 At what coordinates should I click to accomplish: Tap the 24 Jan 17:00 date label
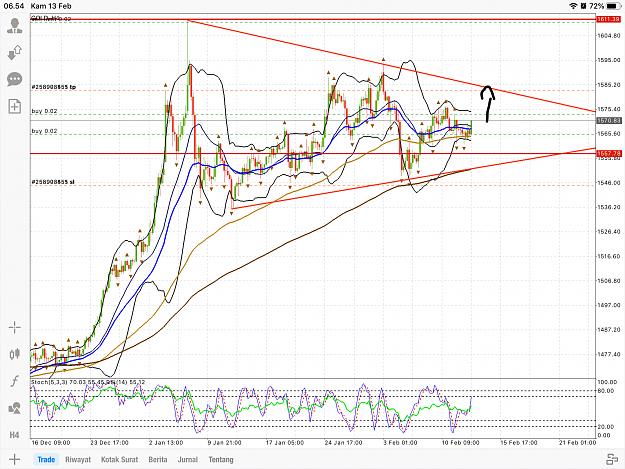(343, 443)
